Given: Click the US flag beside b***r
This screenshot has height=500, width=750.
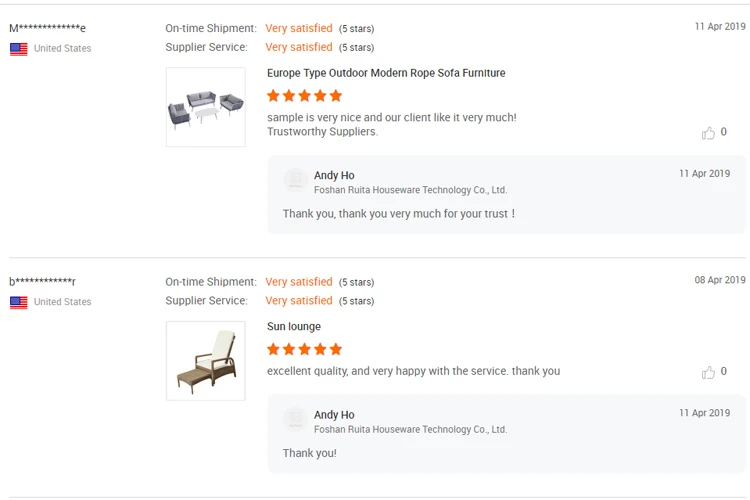Looking at the screenshot, I should coord(18,301).
